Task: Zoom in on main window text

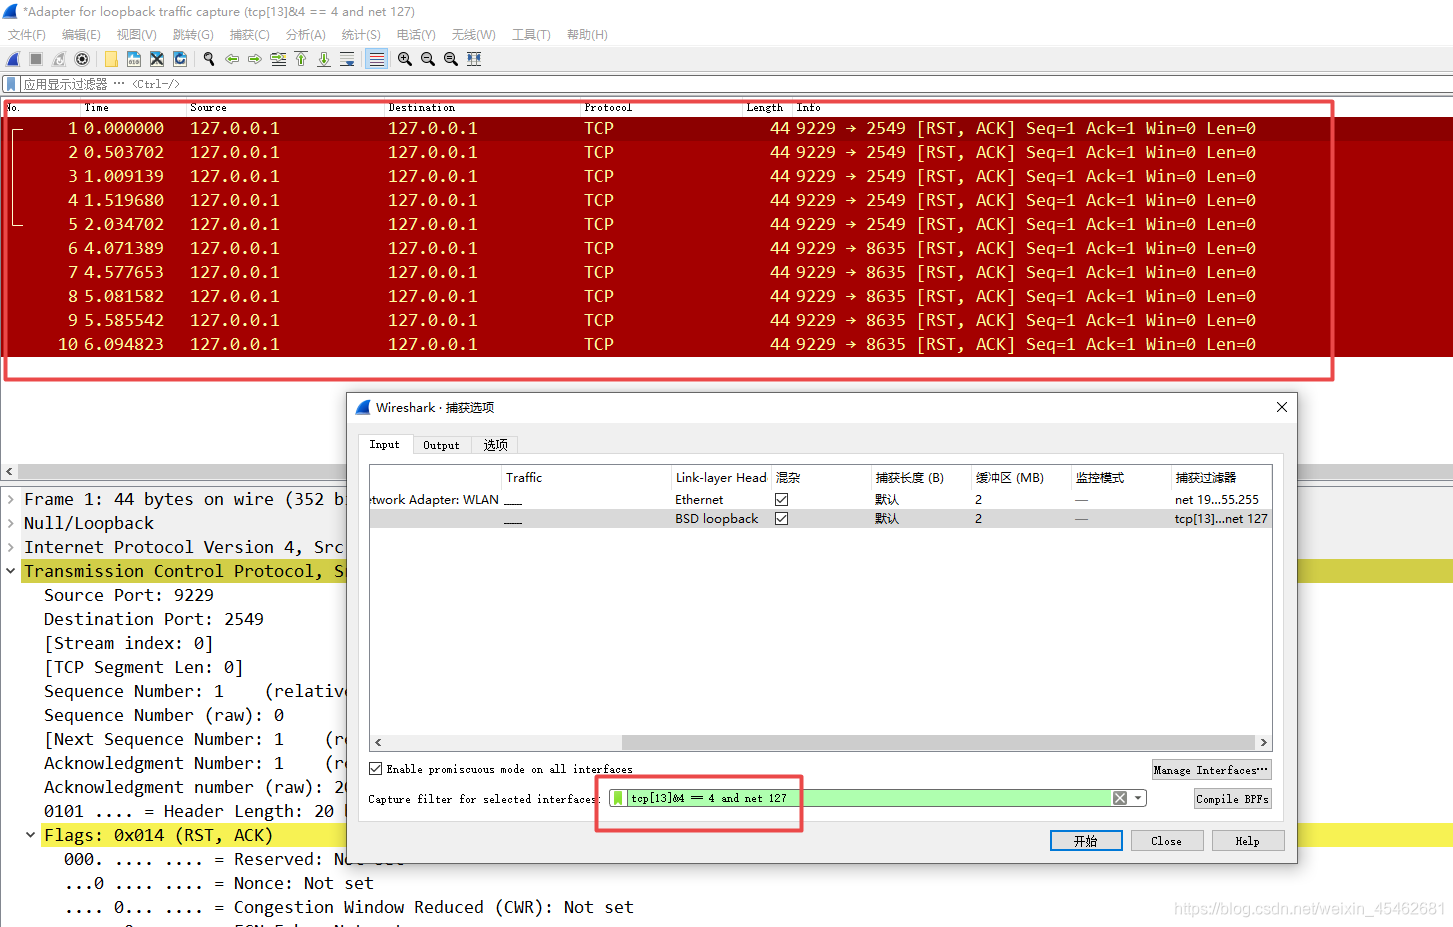Action: (405, 59)
